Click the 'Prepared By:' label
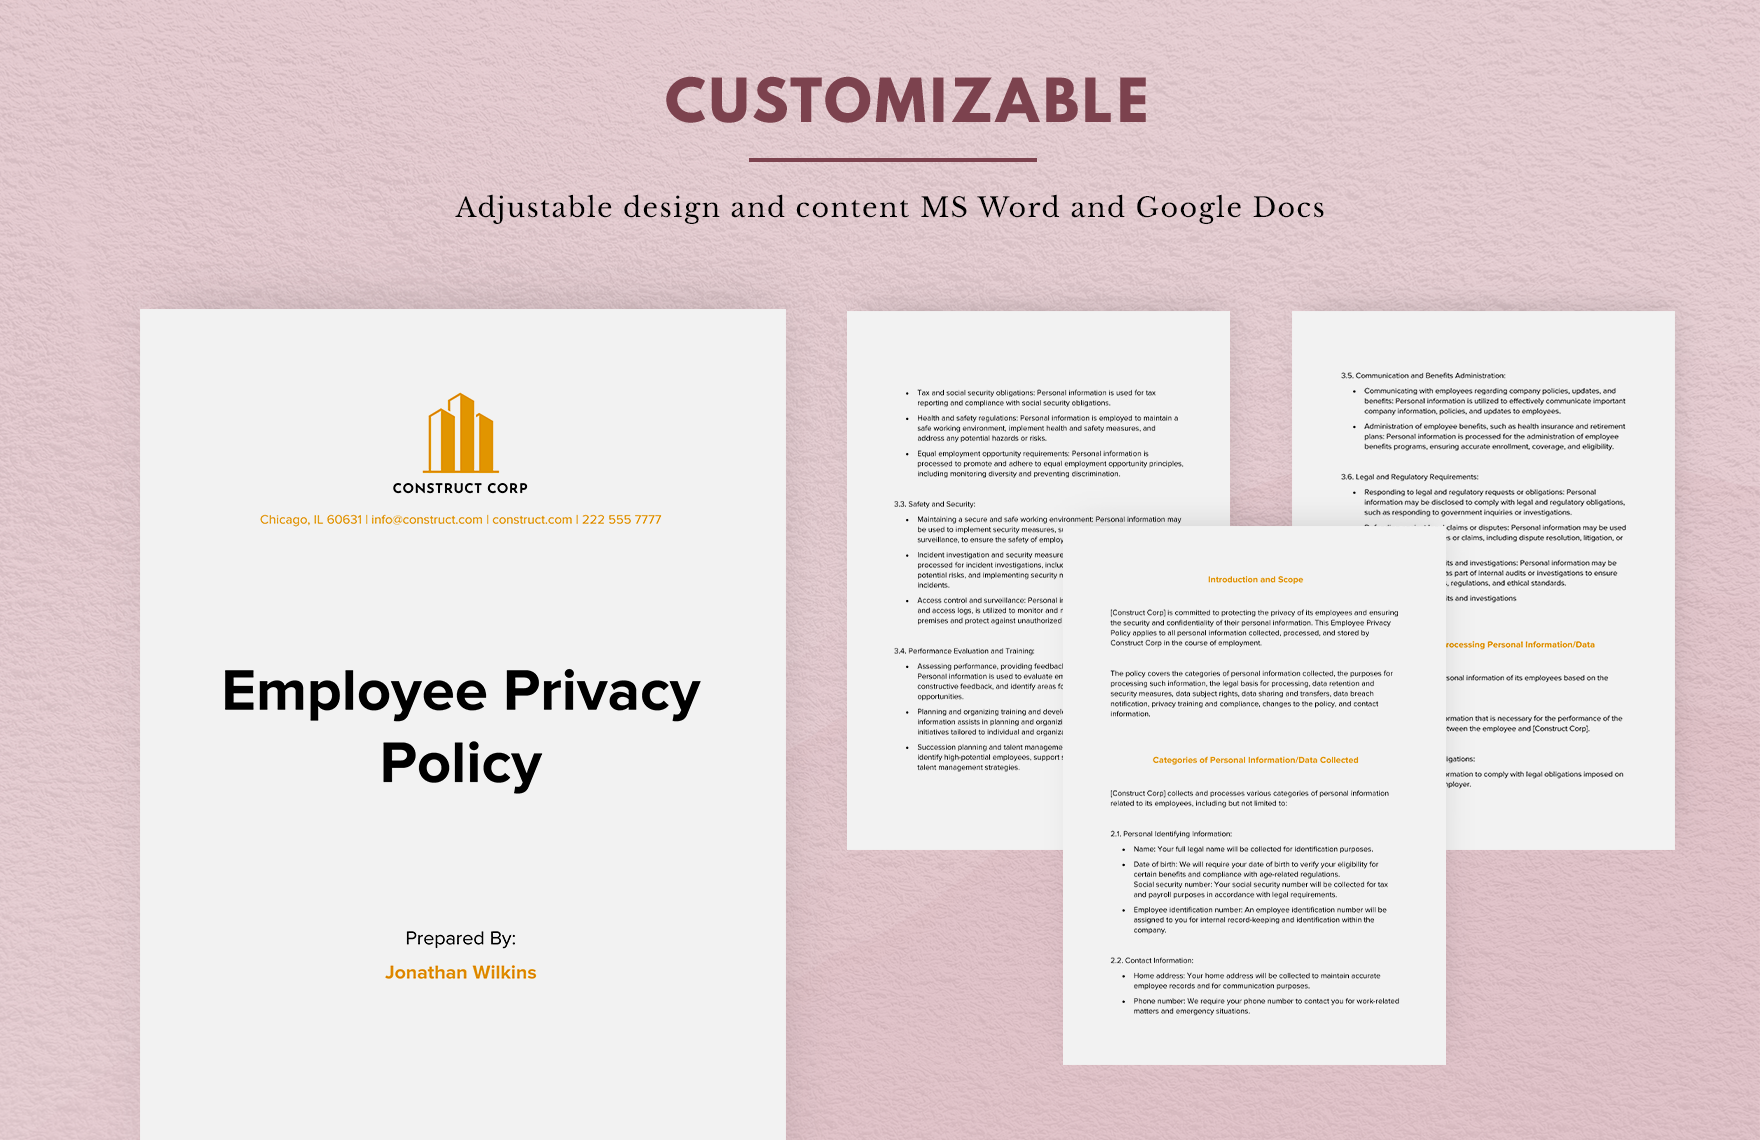1760x1140 pixels. [461, 938]
